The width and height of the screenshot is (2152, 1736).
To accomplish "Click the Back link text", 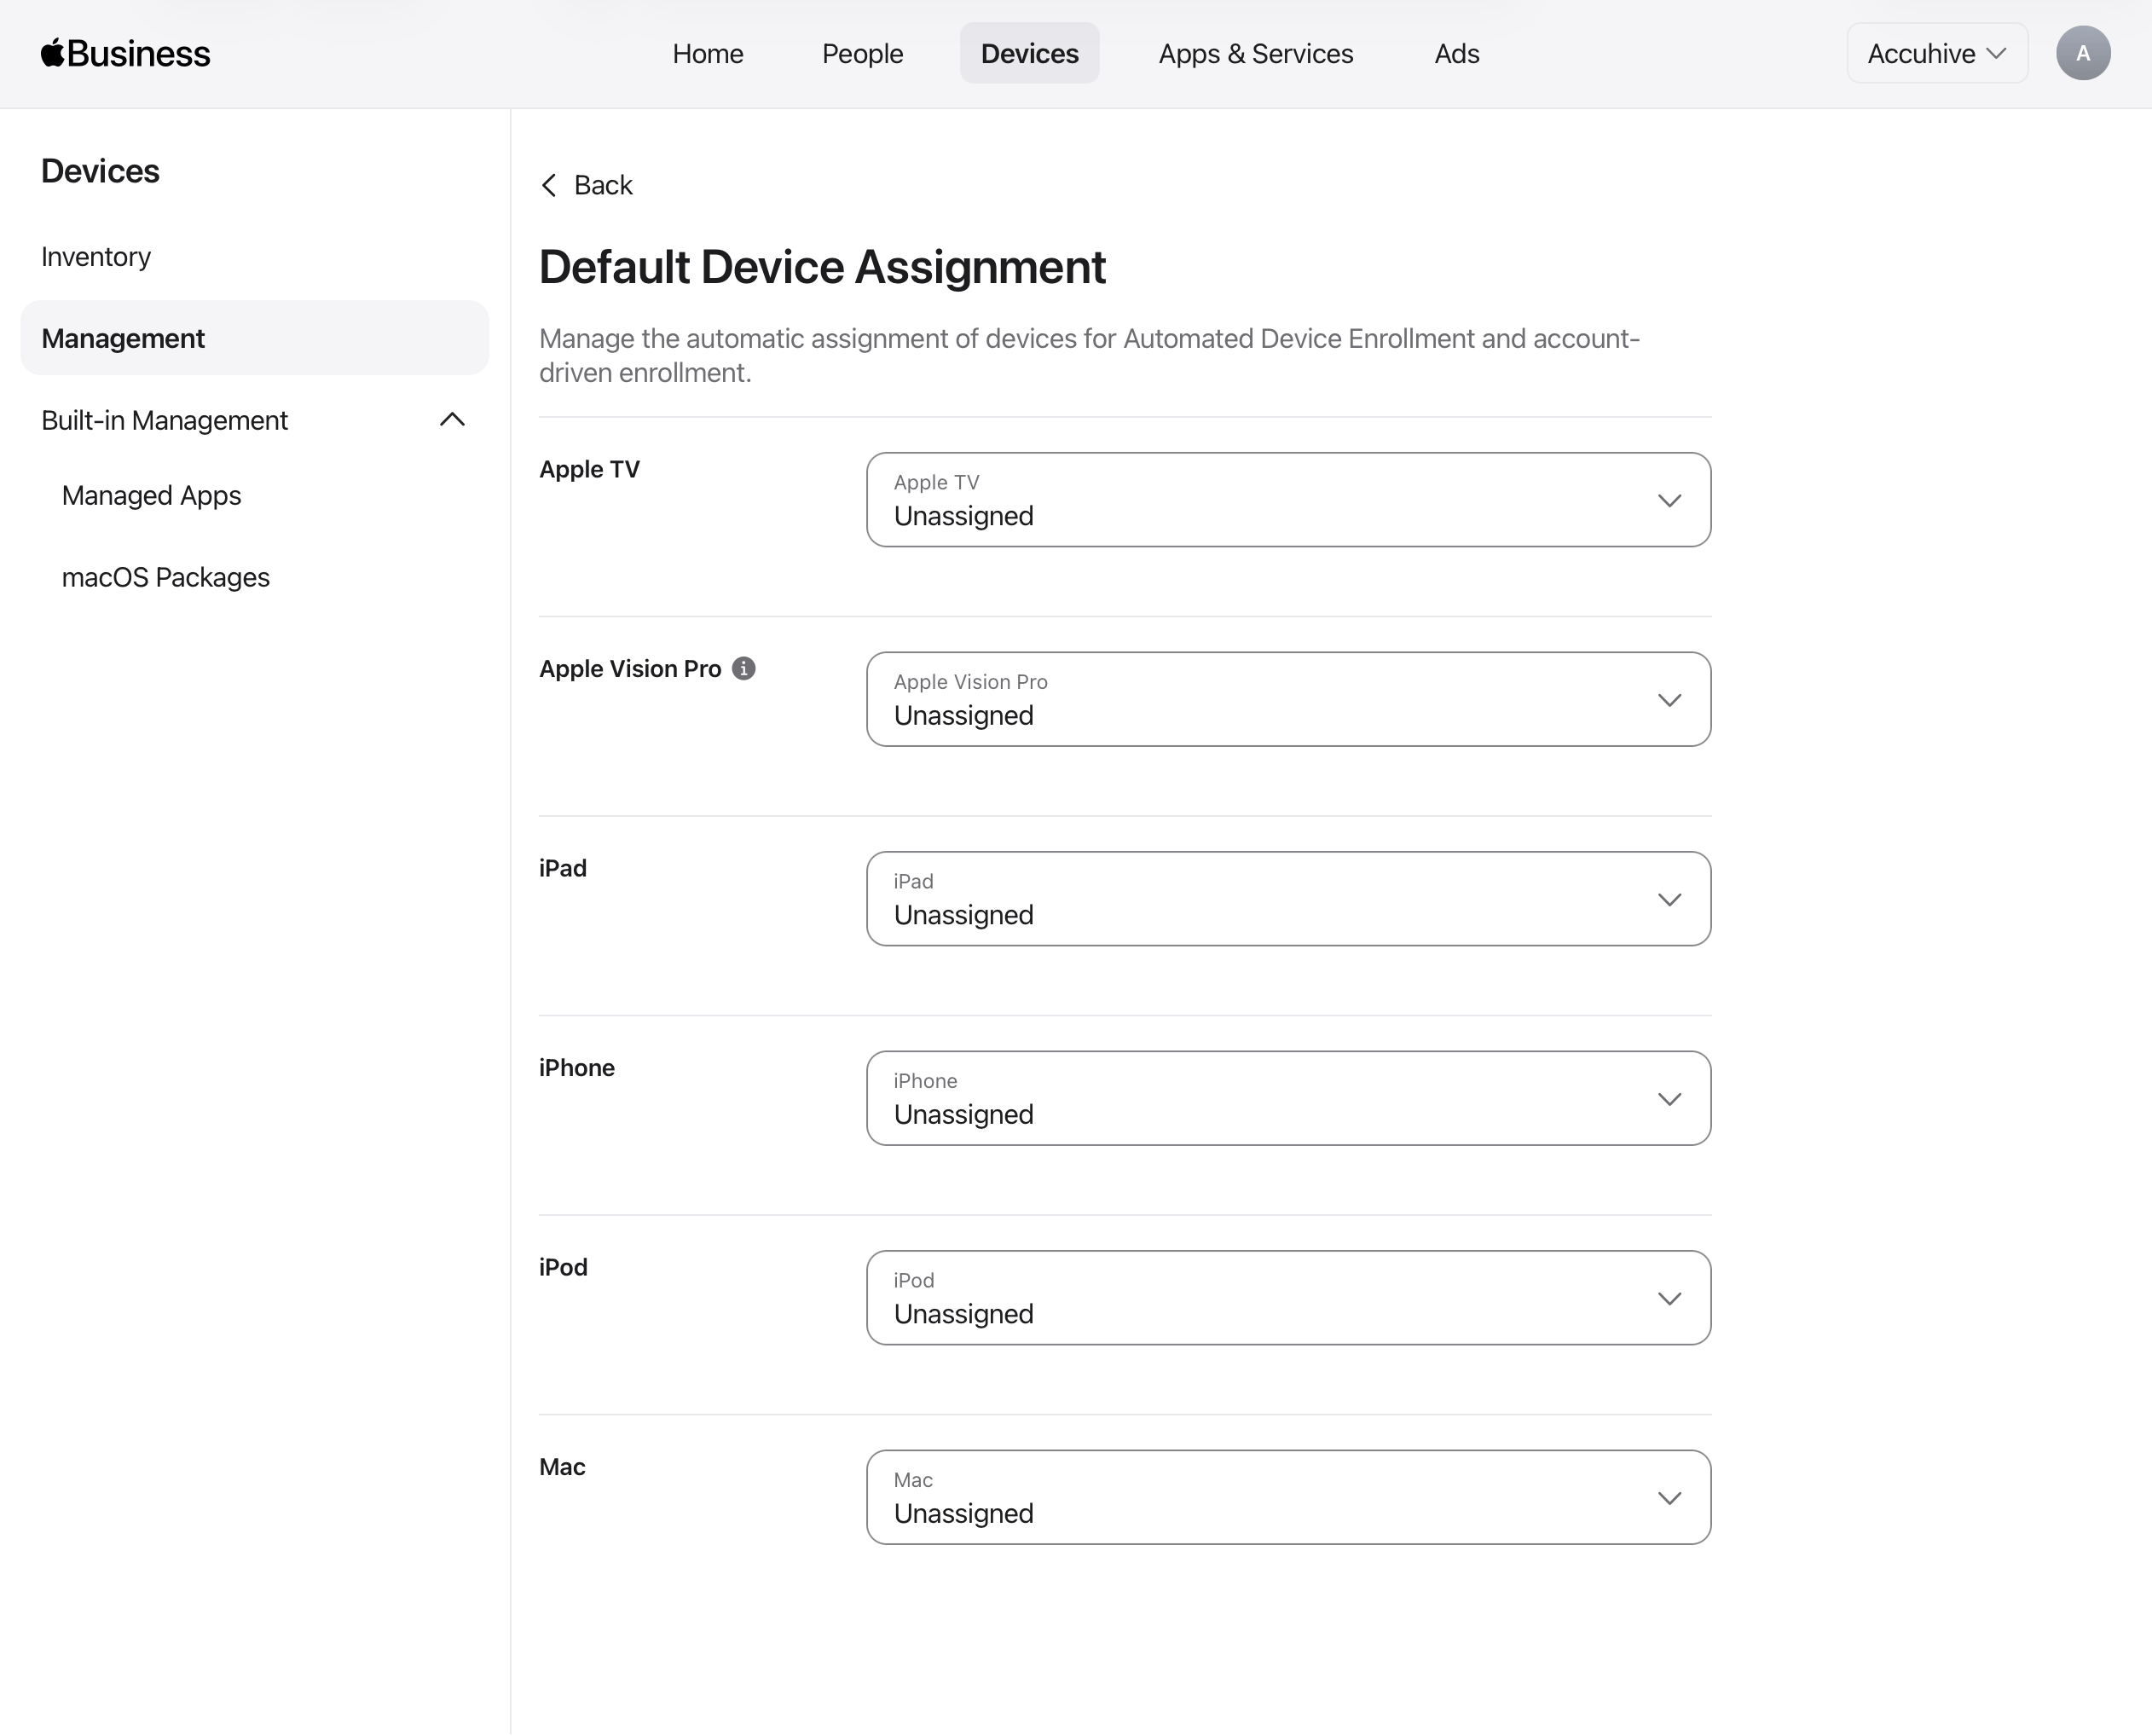I will [603, 185].
